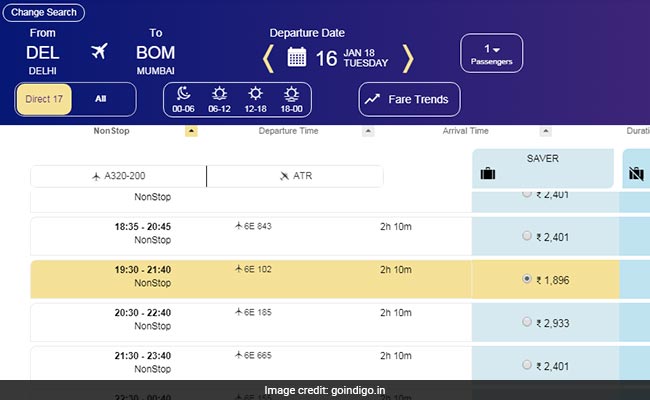Select ₹2,933 fare for flight 6E 185

tap(527, 322)
